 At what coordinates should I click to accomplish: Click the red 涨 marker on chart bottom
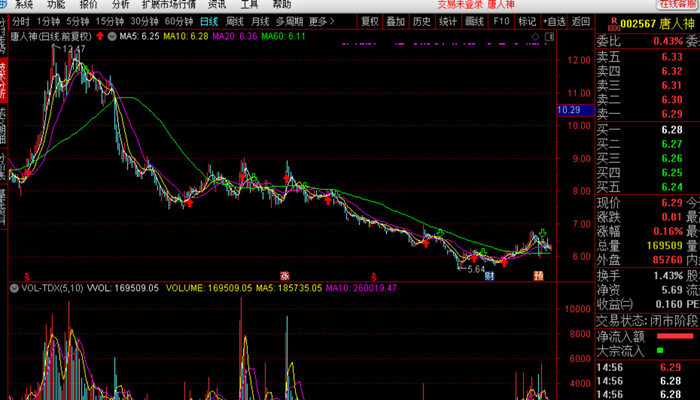(x=284, y=276)
